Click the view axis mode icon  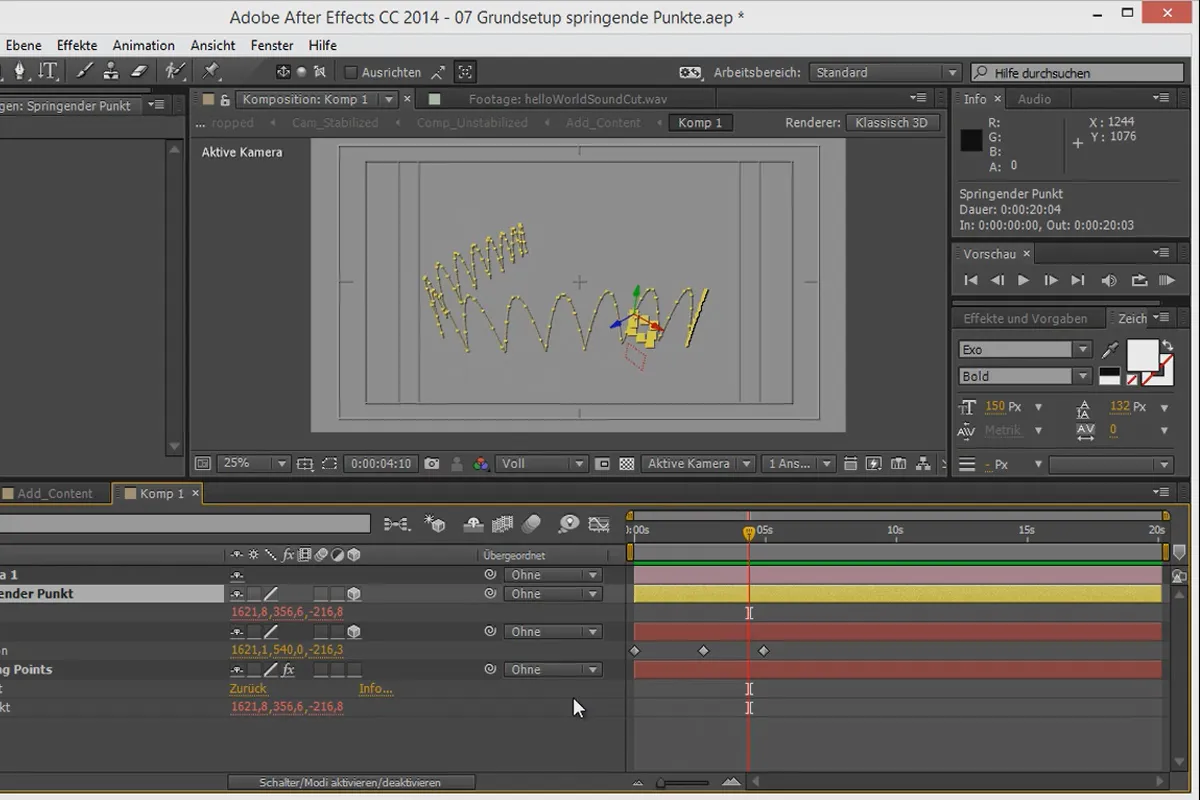pos(320,72)
